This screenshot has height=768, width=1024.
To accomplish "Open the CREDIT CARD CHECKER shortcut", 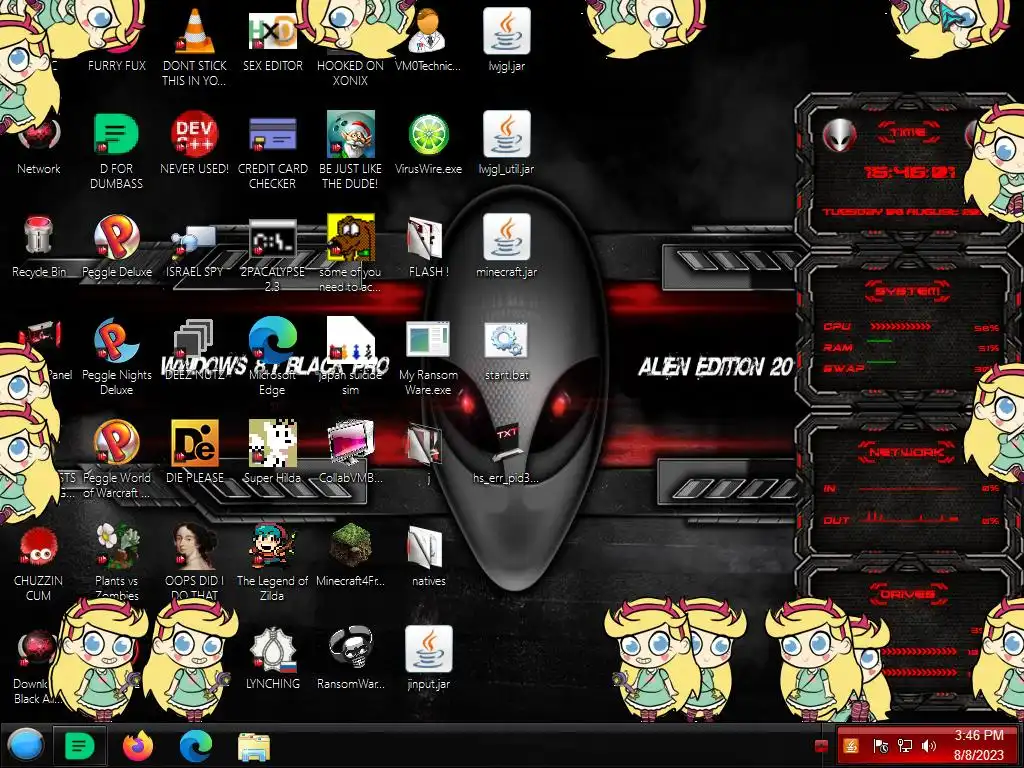I will (x=272, y=135).
